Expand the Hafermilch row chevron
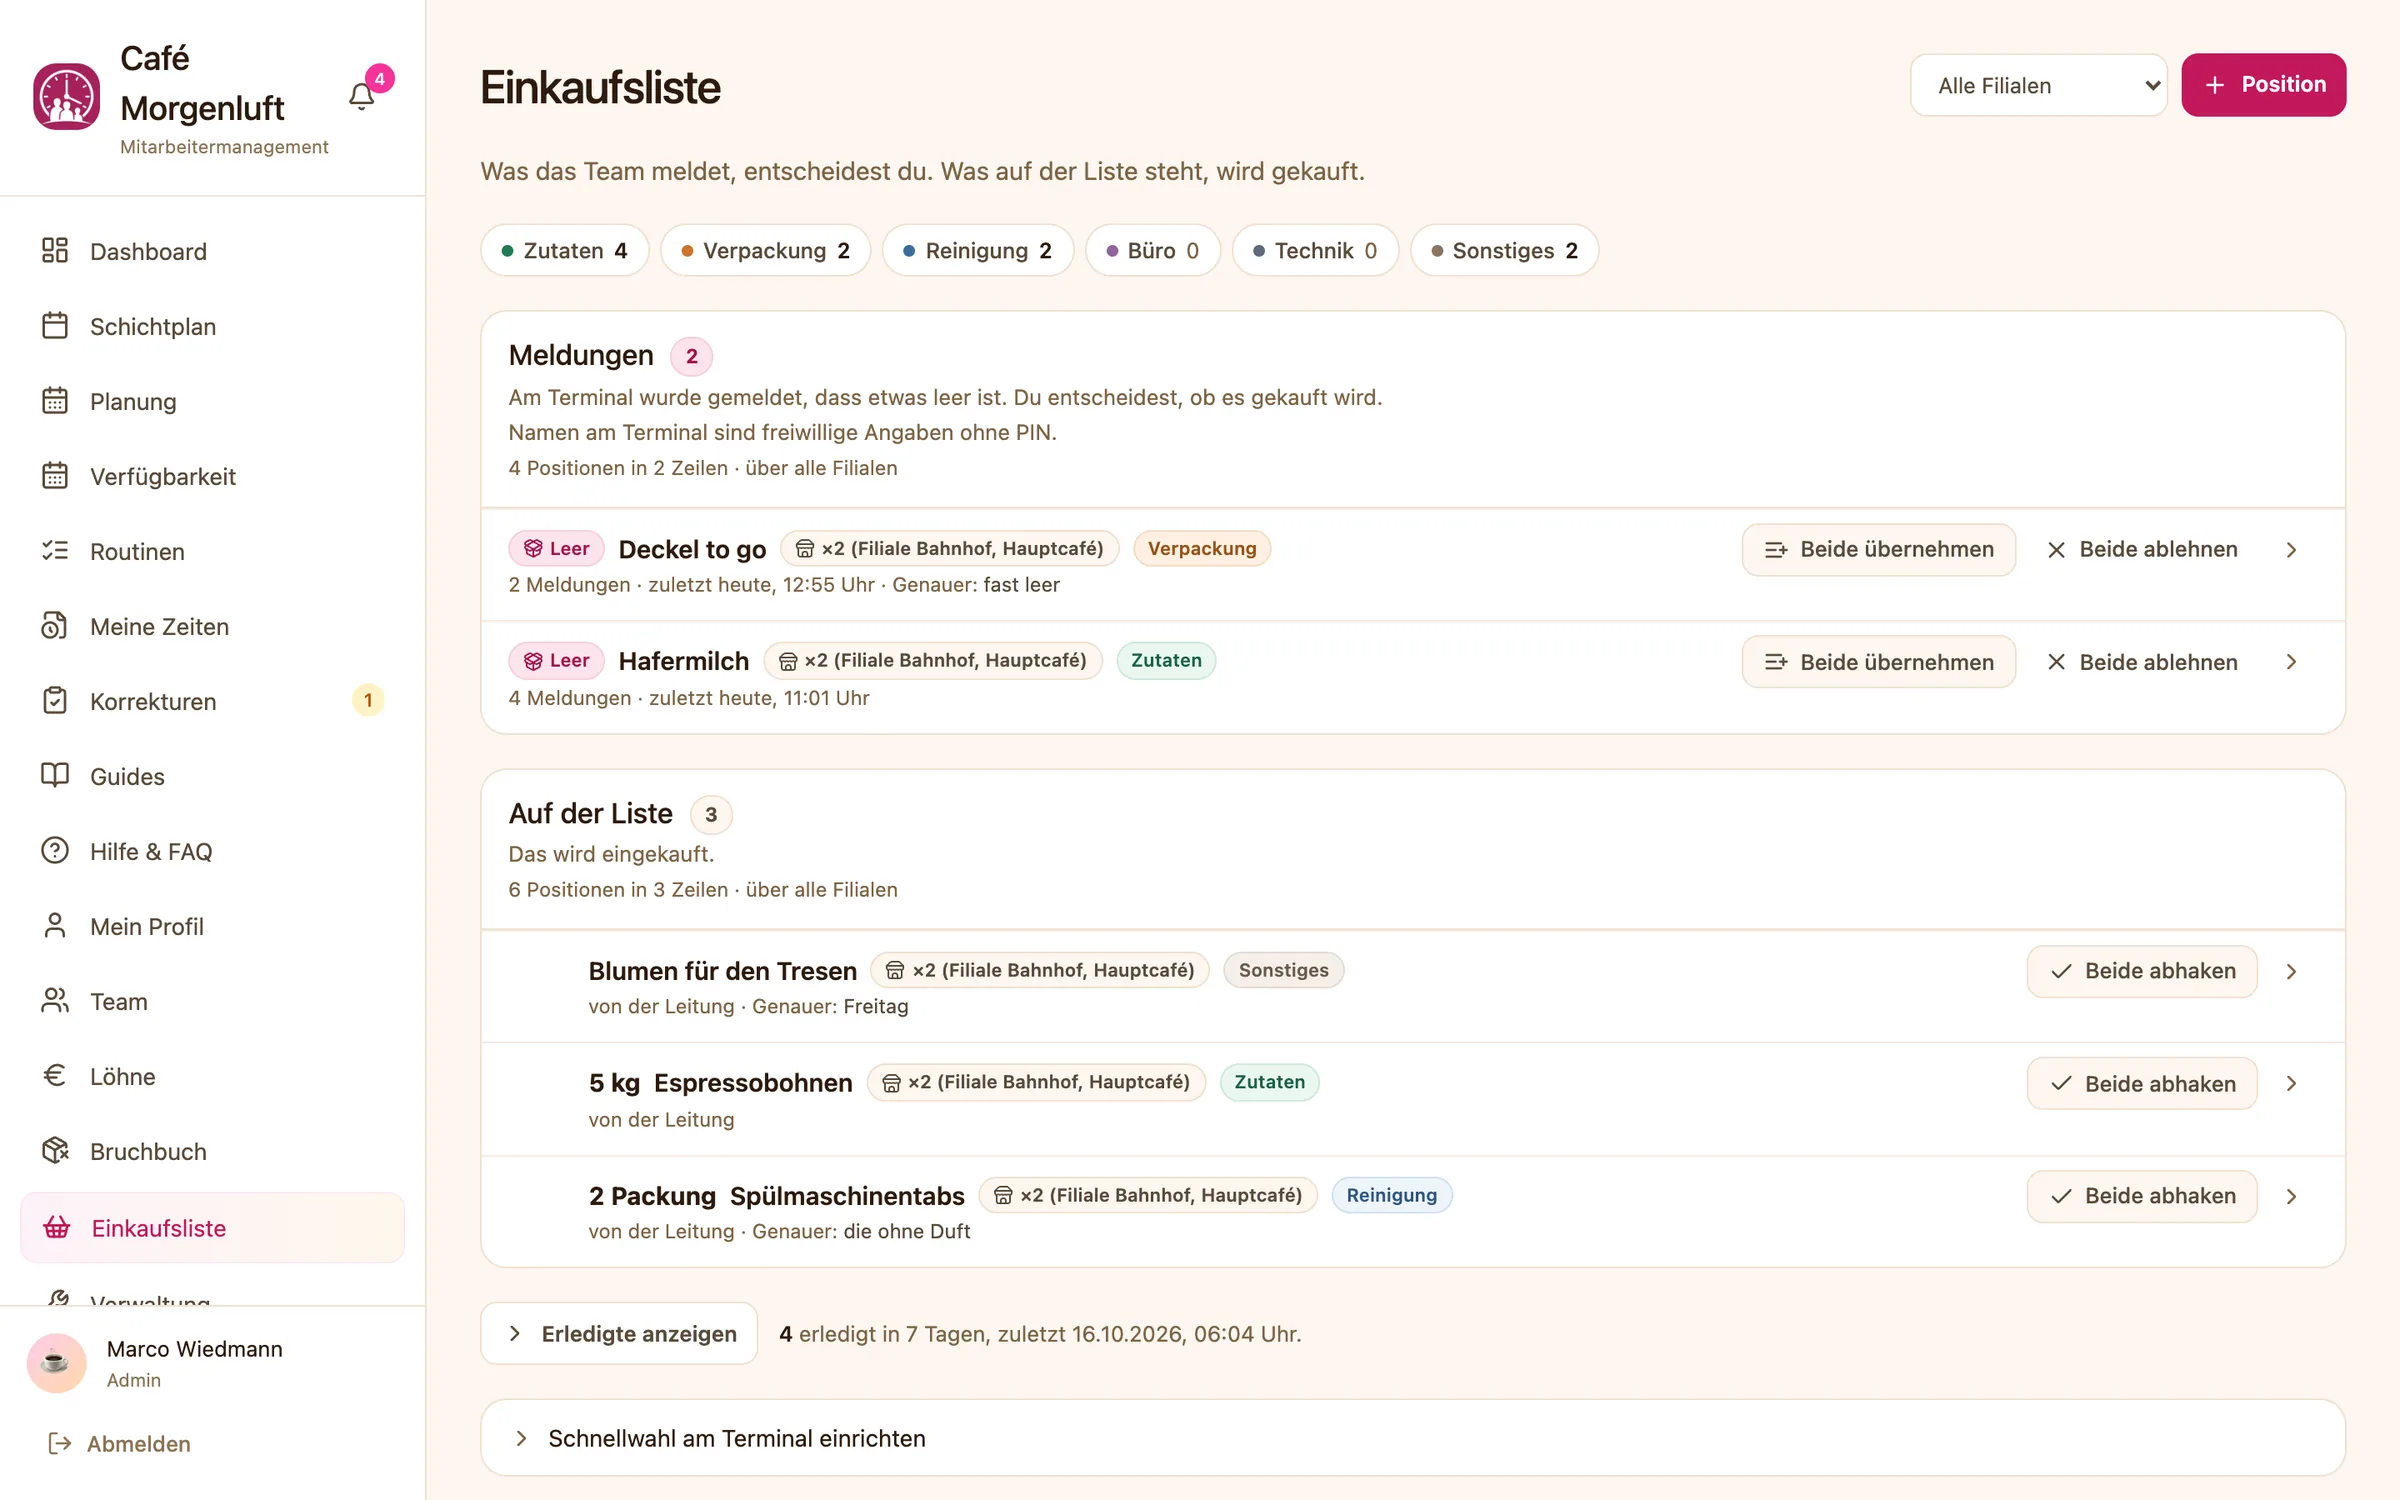The width and height of the screenshot is (2400, 1500). click(2291, 662)
